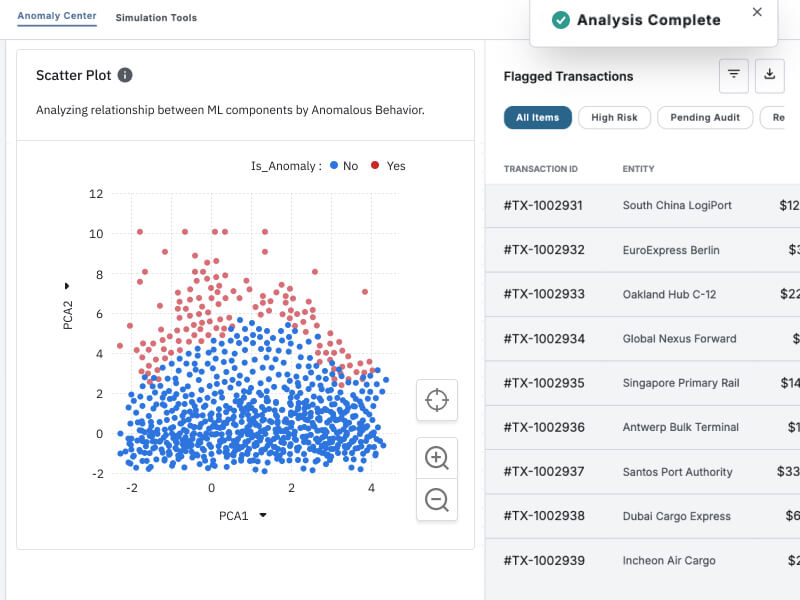Open transaction #TX-1002933
The width and height of the screenshot is (800, 600).
click(544, 294)
